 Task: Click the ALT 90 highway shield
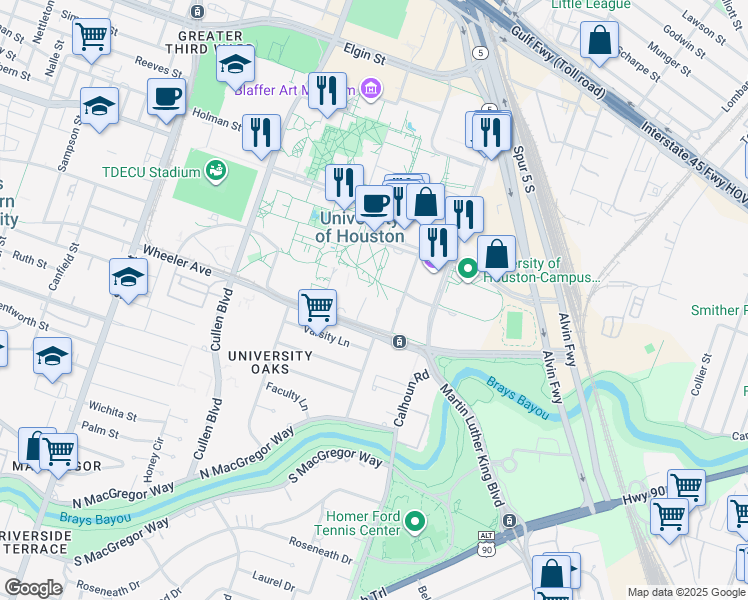click(x=487, y=544)
